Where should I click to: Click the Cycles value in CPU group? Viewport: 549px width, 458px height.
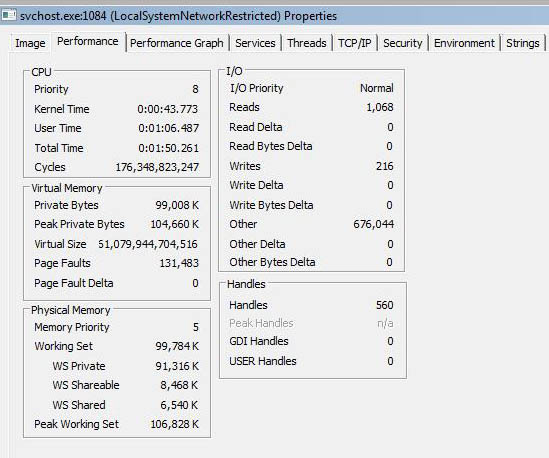pos(157,167)
